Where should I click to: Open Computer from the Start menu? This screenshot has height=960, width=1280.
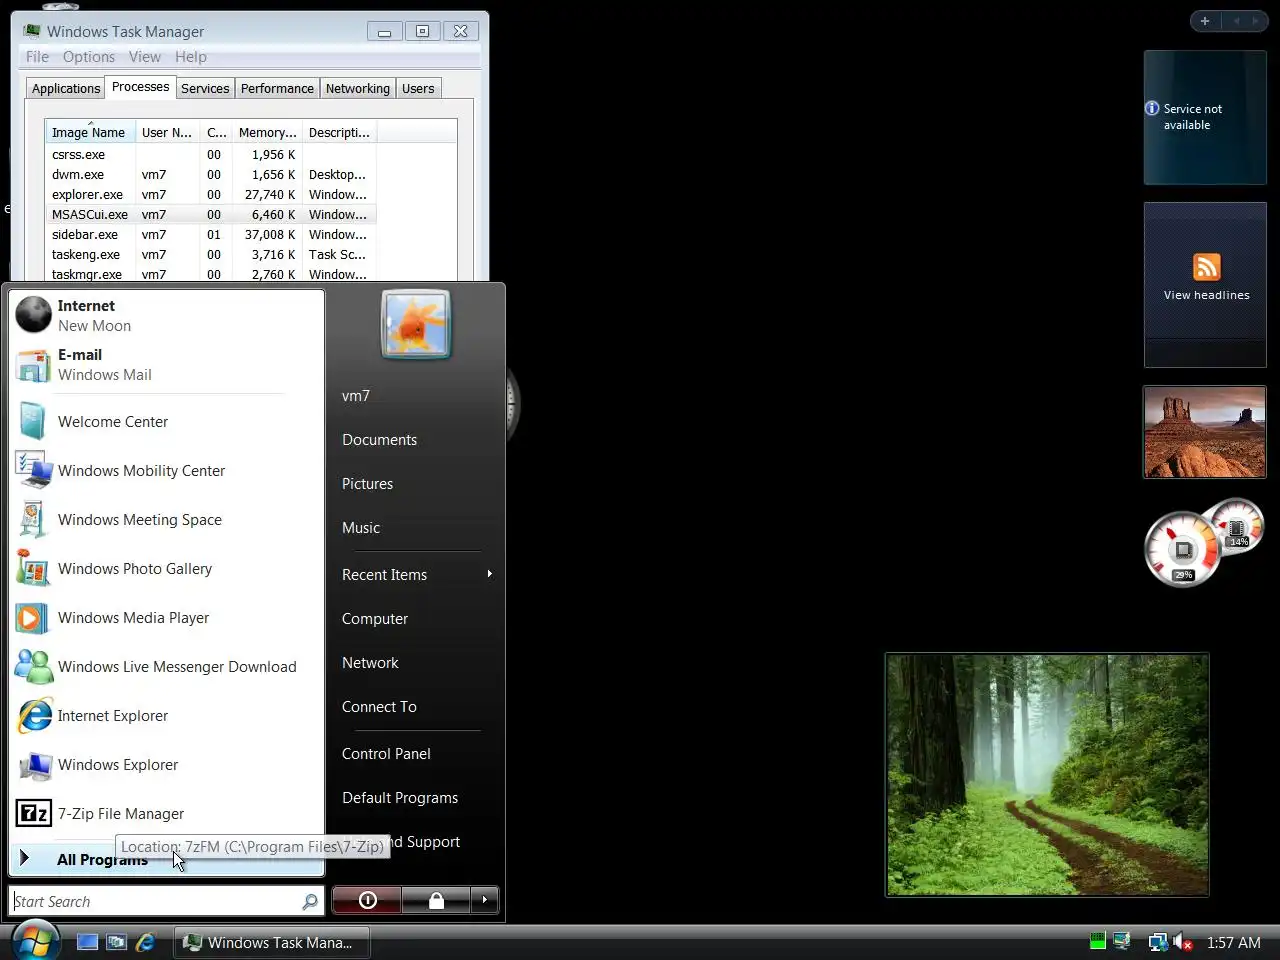[375, 619]
